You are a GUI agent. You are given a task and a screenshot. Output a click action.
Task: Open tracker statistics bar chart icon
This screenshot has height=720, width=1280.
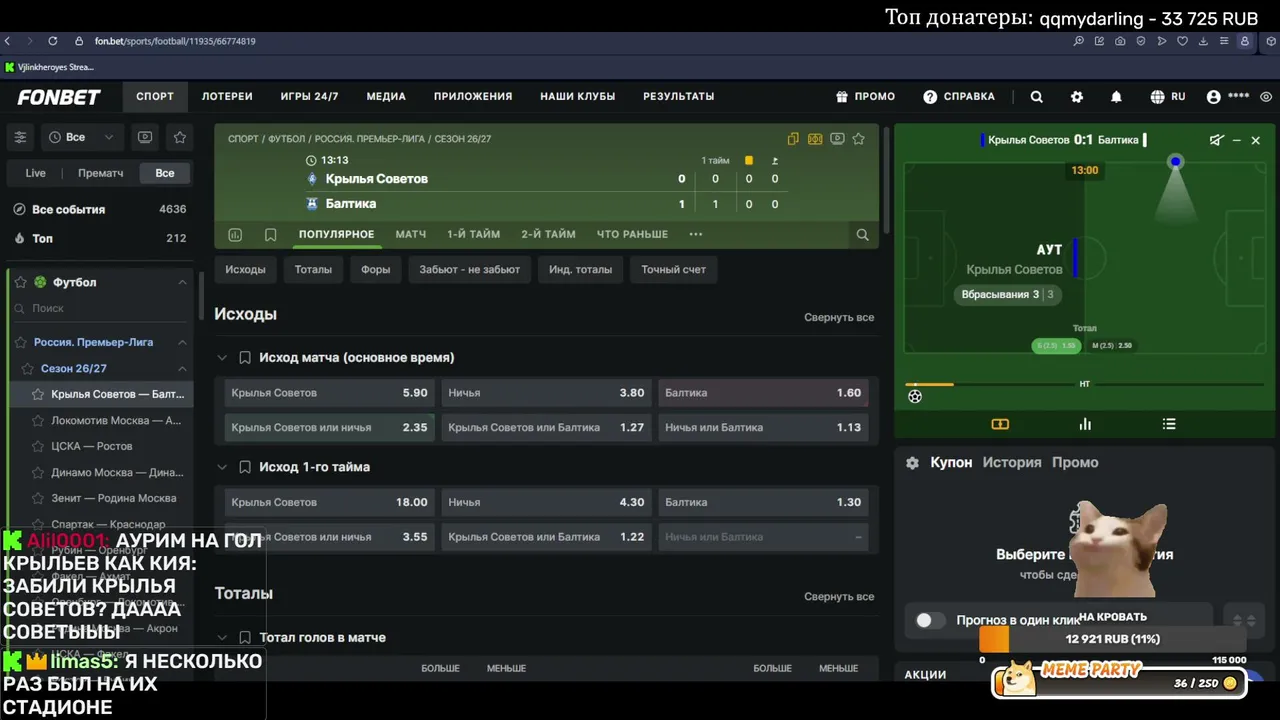[1085, 425]
